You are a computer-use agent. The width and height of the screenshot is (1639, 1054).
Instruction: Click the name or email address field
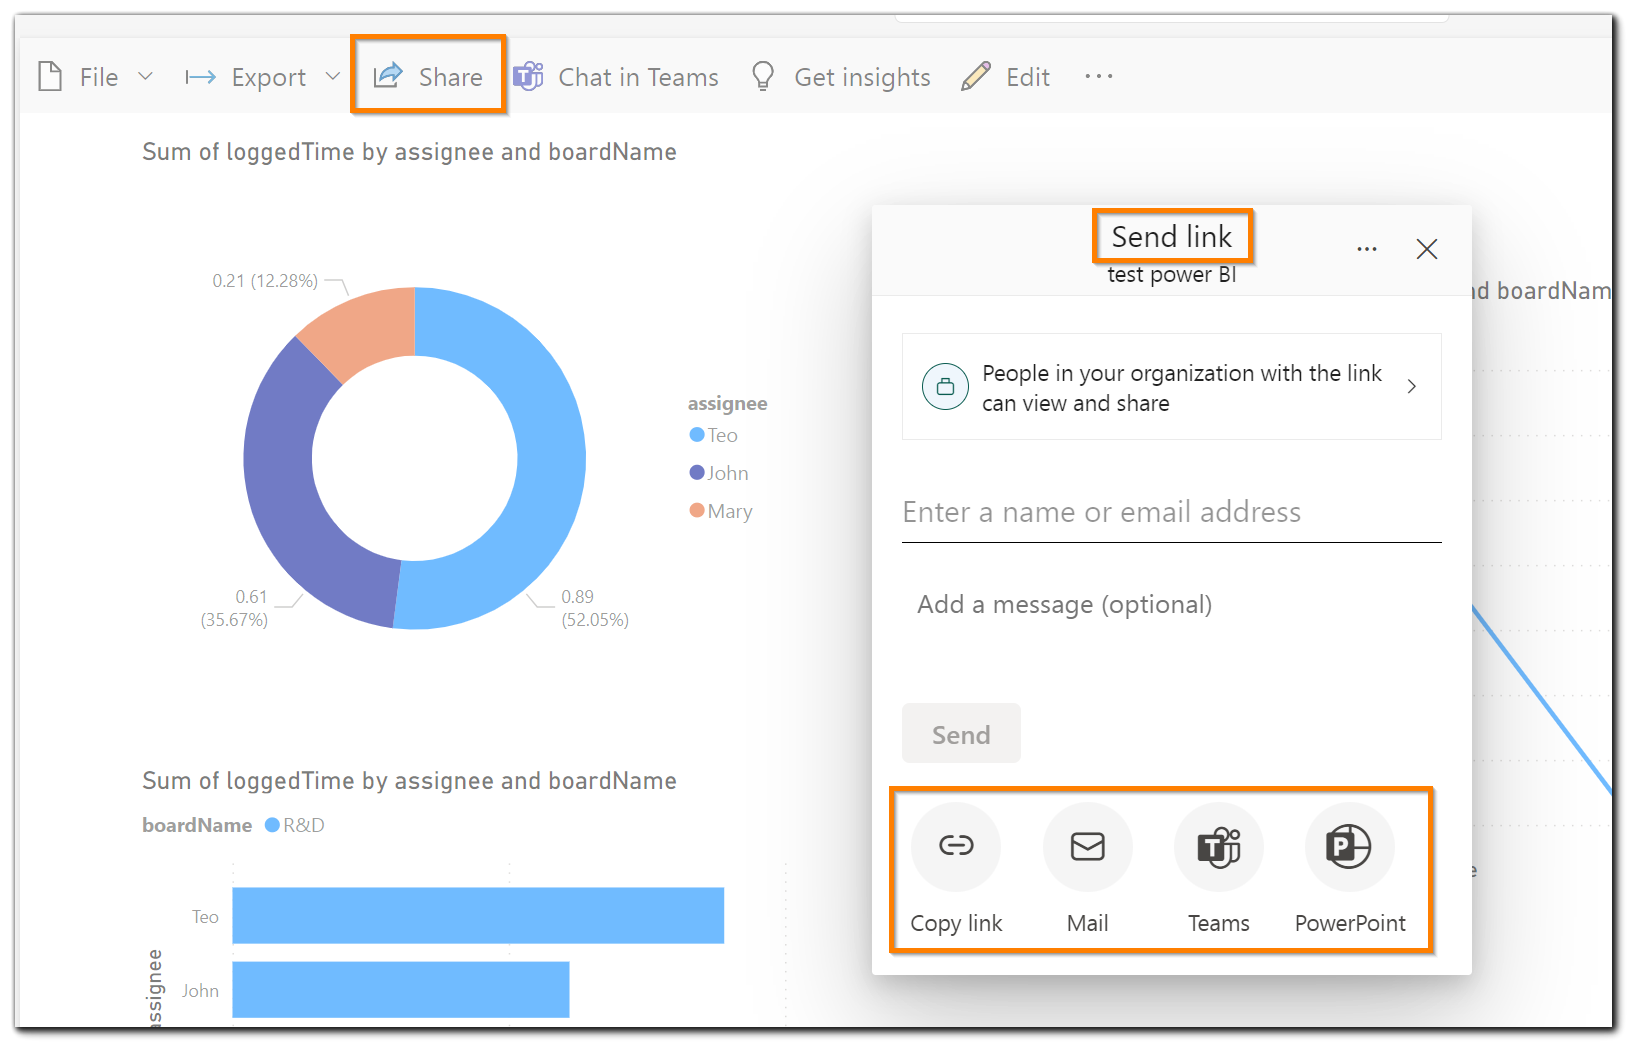[x=1170, y=513]
